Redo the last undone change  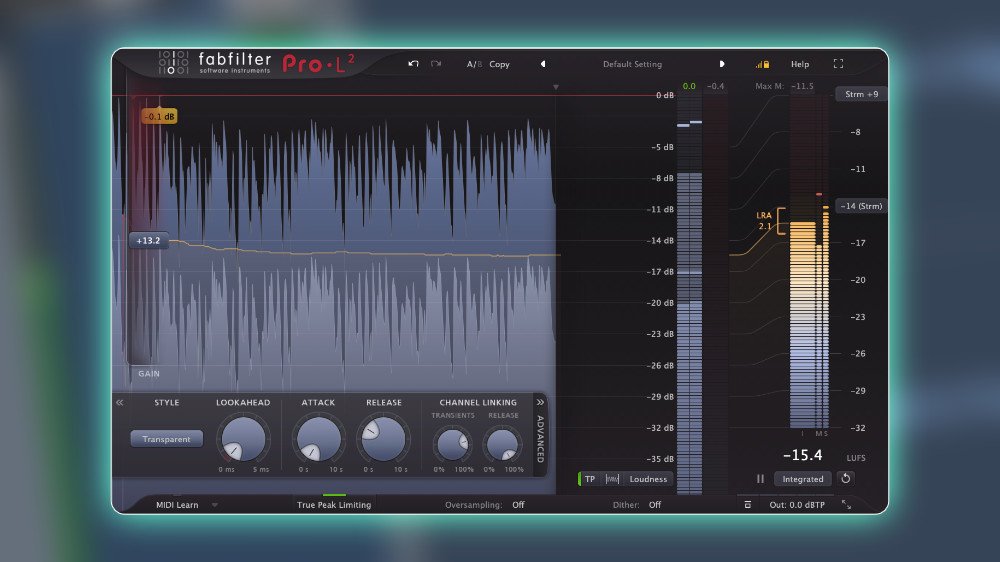tap(436, 64)
